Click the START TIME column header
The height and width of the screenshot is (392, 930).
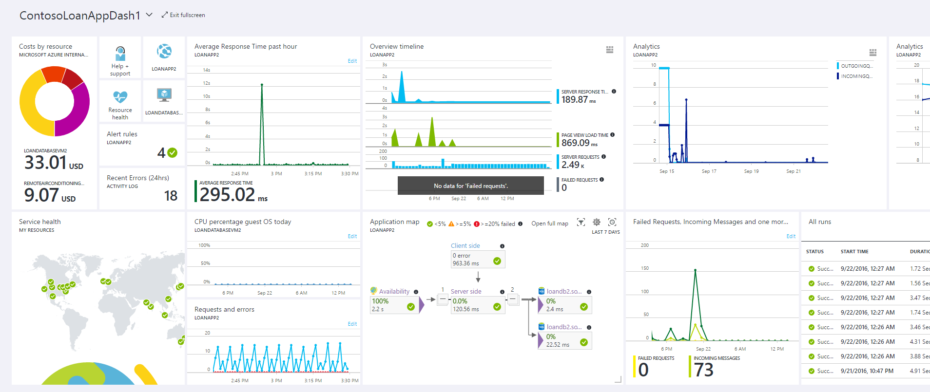(854, 251)
